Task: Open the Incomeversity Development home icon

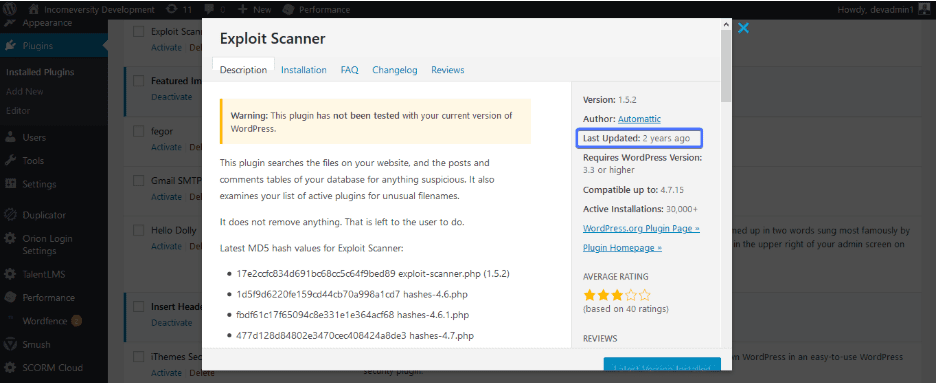Action: click(33, 10)
